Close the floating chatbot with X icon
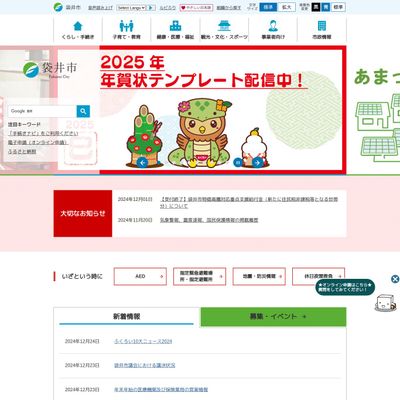 (x=395, y=279)
